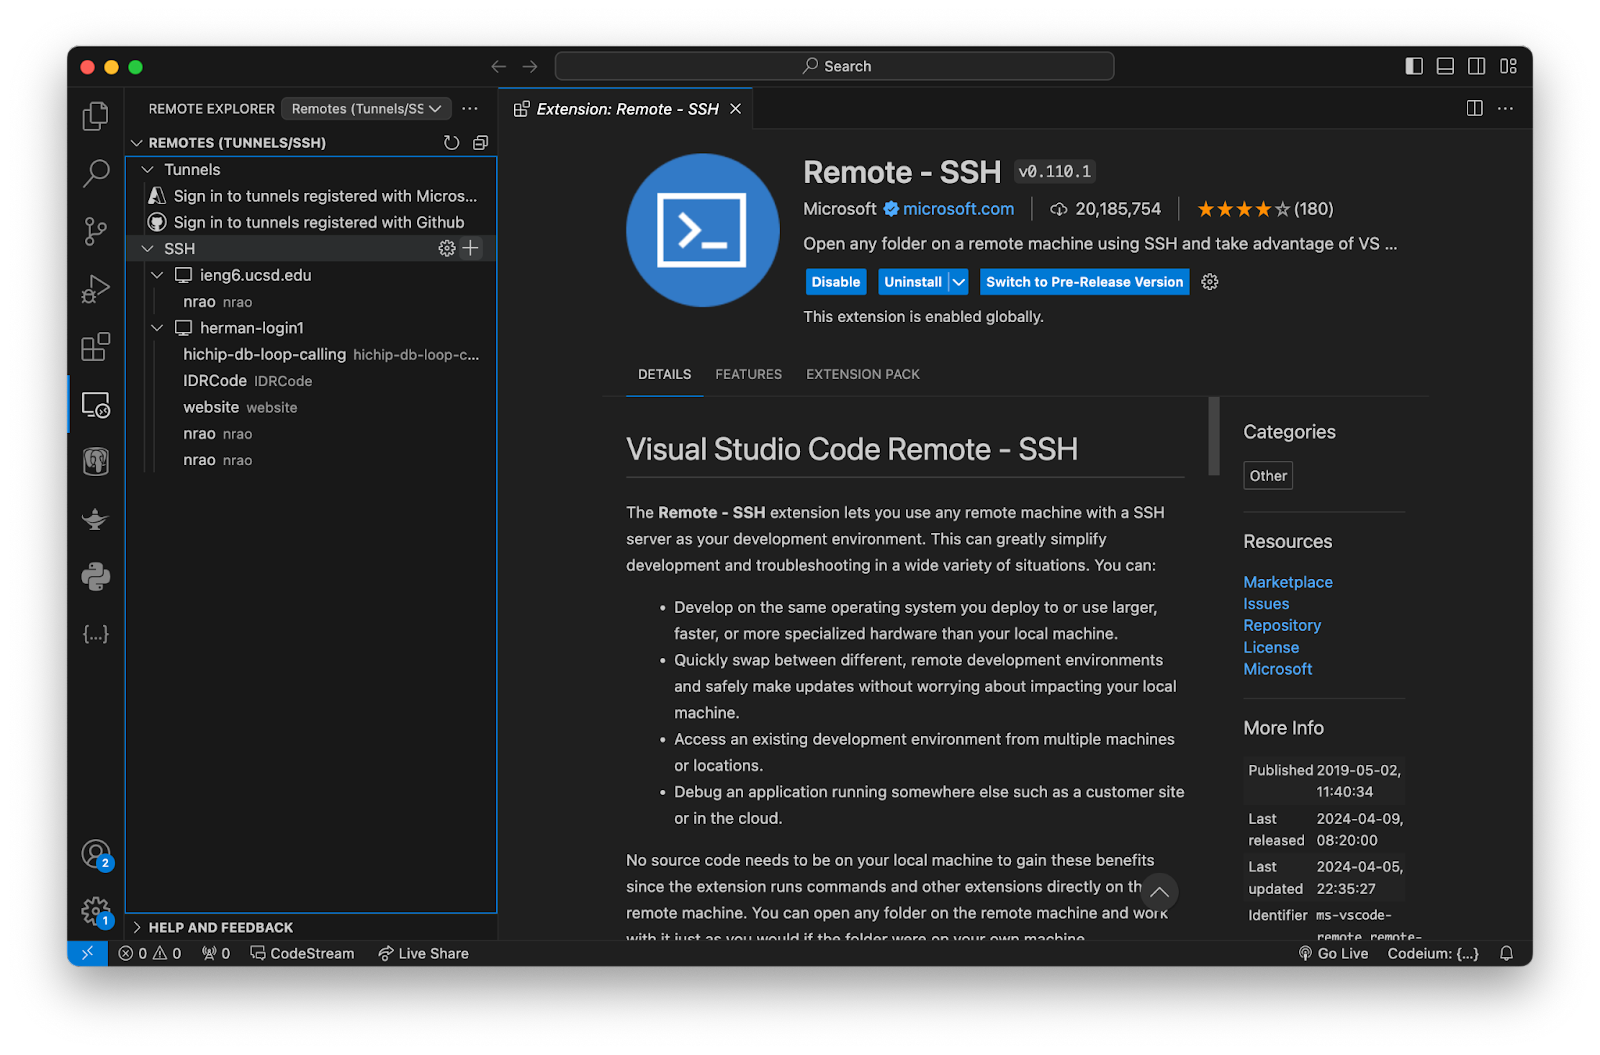The width and height of the screenshot is (1600, 1055).
Task: Toggle the secondary side bar layout icon
Action: (1476, 66)
